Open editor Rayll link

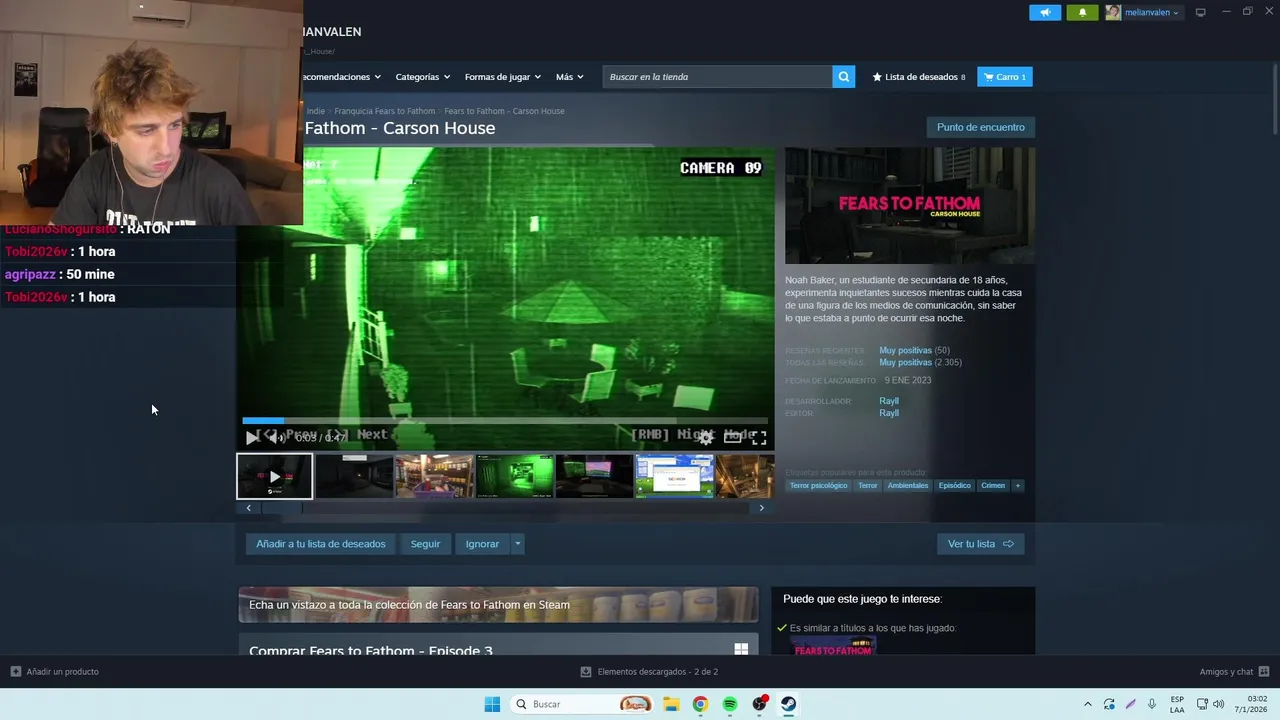[889, 413]
